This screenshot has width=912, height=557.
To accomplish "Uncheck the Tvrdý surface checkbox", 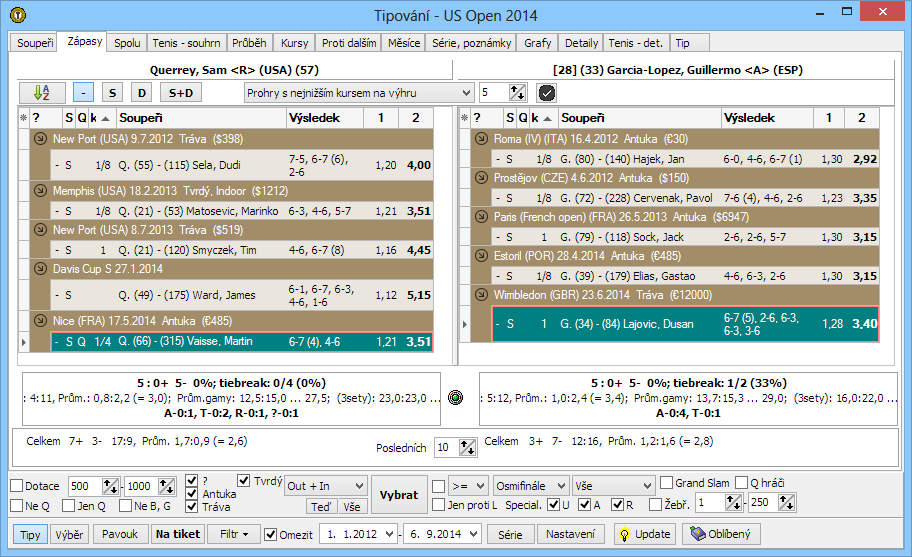I will [x=244, y=481].
